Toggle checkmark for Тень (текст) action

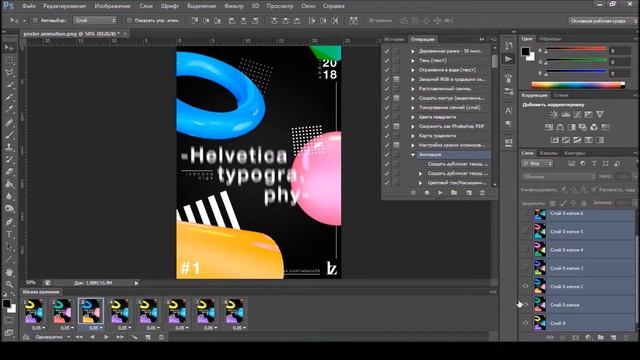pos(387,60)
